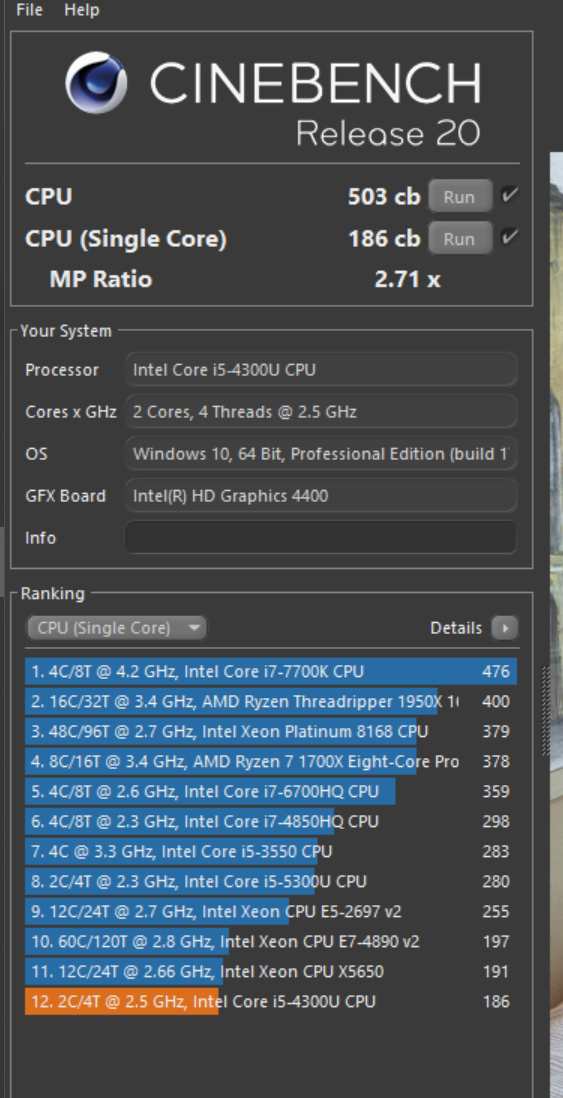Screen dimensions: 563x1098
Task: Click the panel splitter grip handle
Action: pyautogui.click(x=546, y=711)
